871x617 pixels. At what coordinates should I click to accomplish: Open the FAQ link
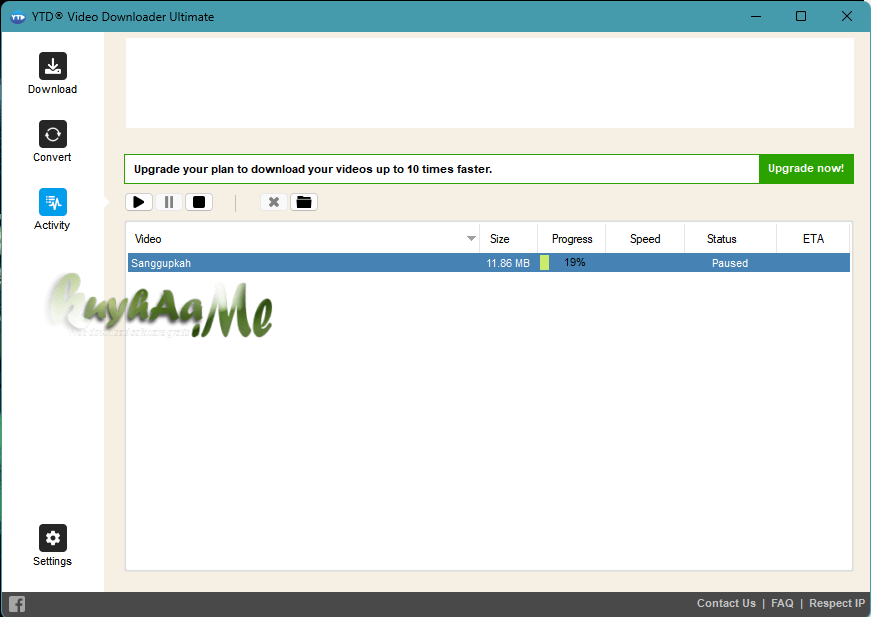pyautogui.click(x=782, y=603)
